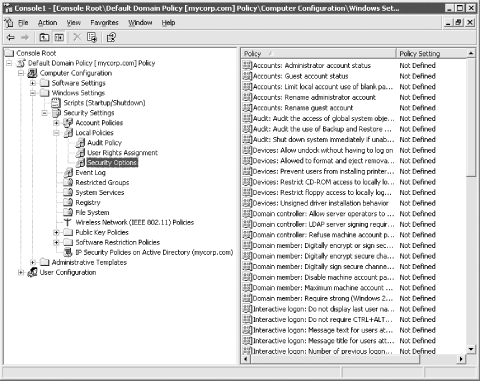Viewport: 481px width, 381px height.
Task: Click the Scripts (Startup/Shutdown) icon
Action: [x=56, y=103]
